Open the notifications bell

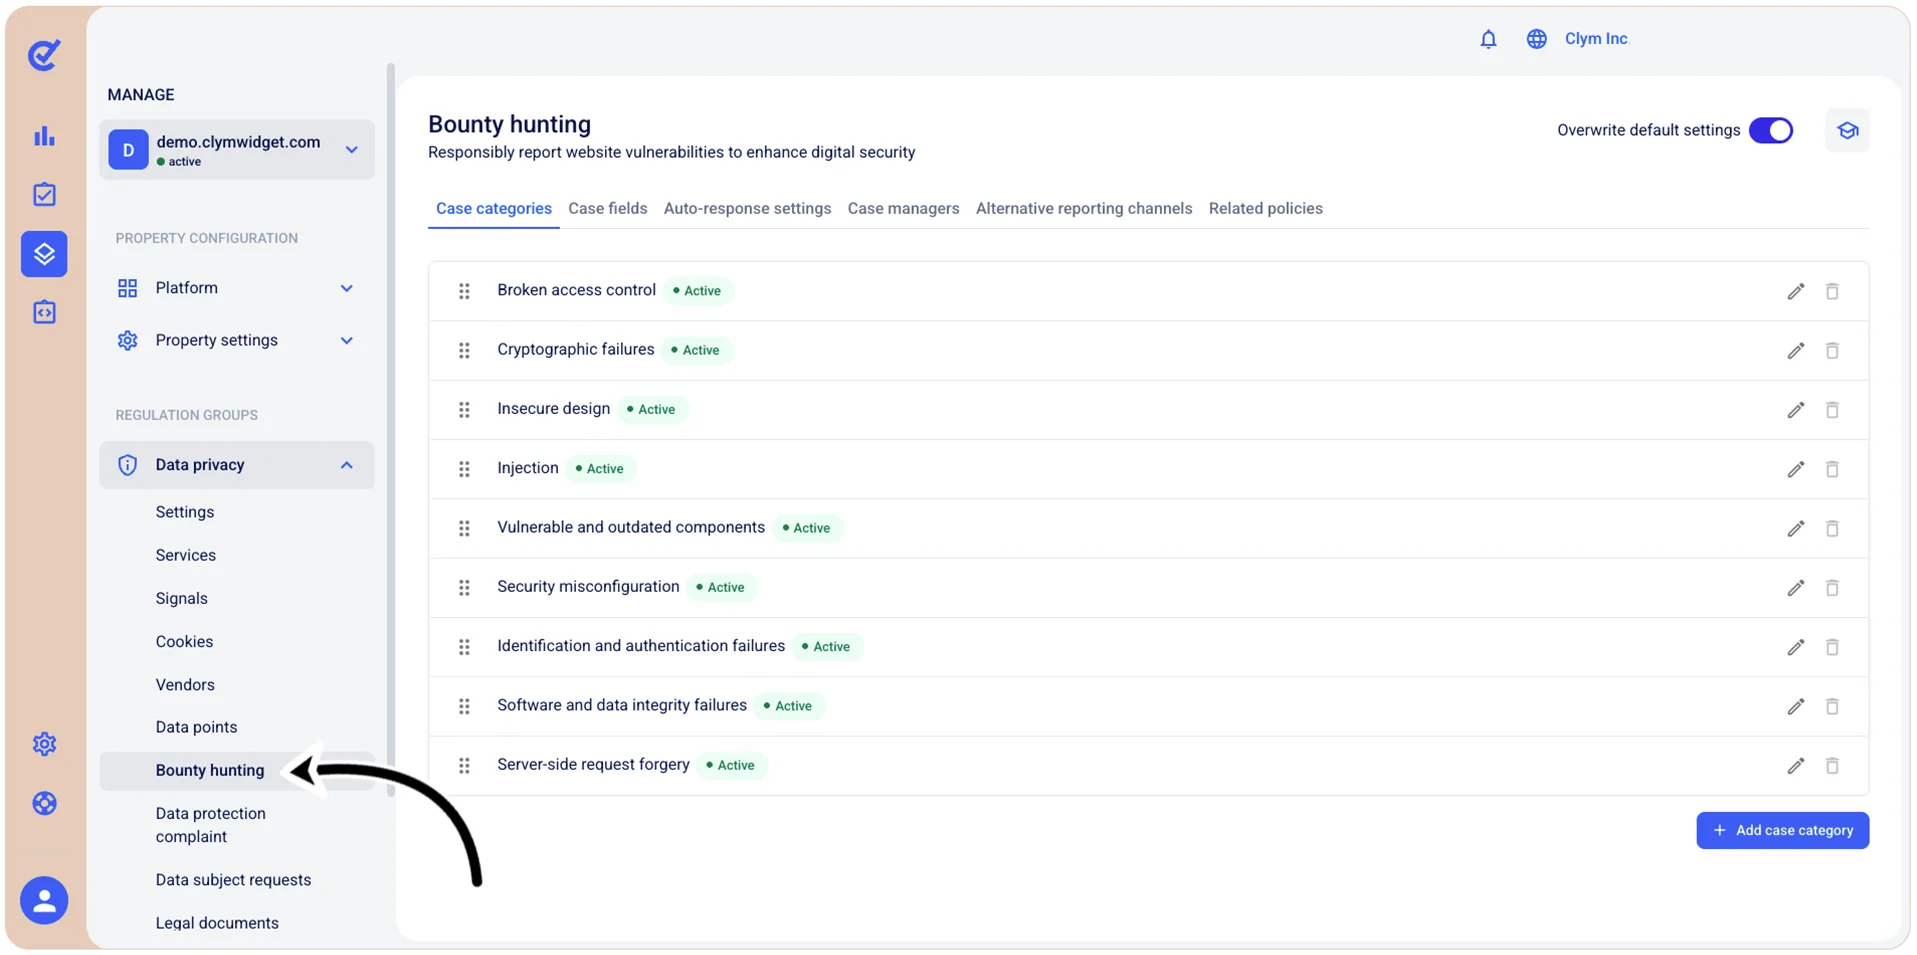(1488, 39)
